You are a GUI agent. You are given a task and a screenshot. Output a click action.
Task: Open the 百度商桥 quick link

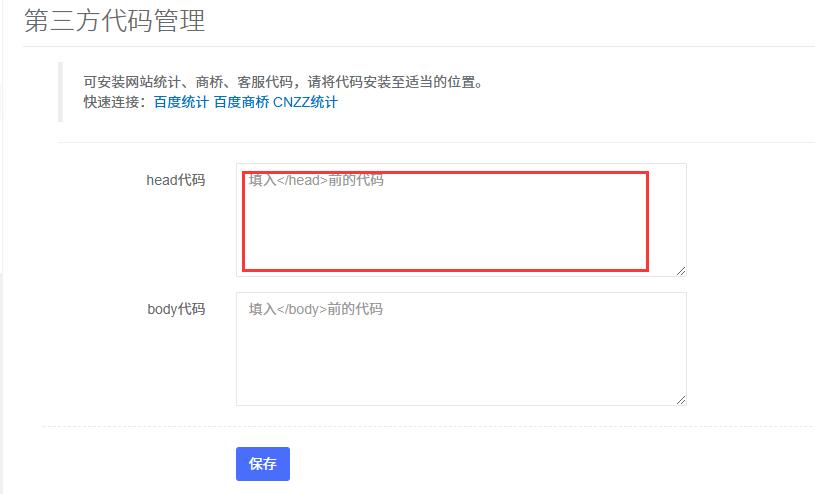click(x=241, y=102)
